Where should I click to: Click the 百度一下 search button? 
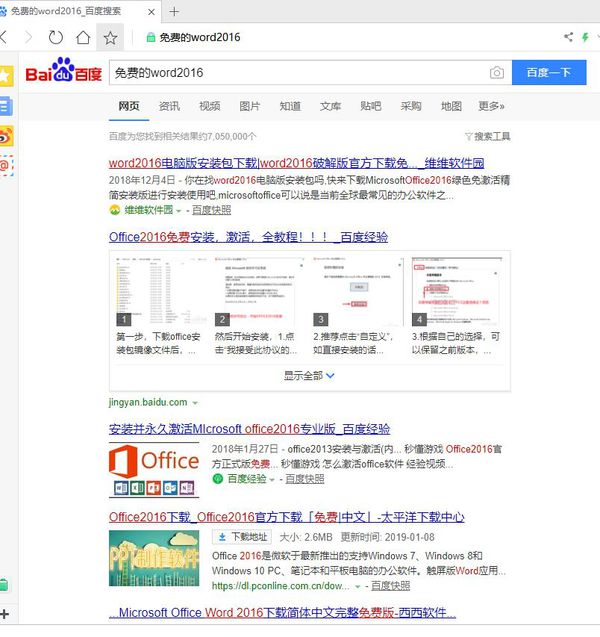549,72
